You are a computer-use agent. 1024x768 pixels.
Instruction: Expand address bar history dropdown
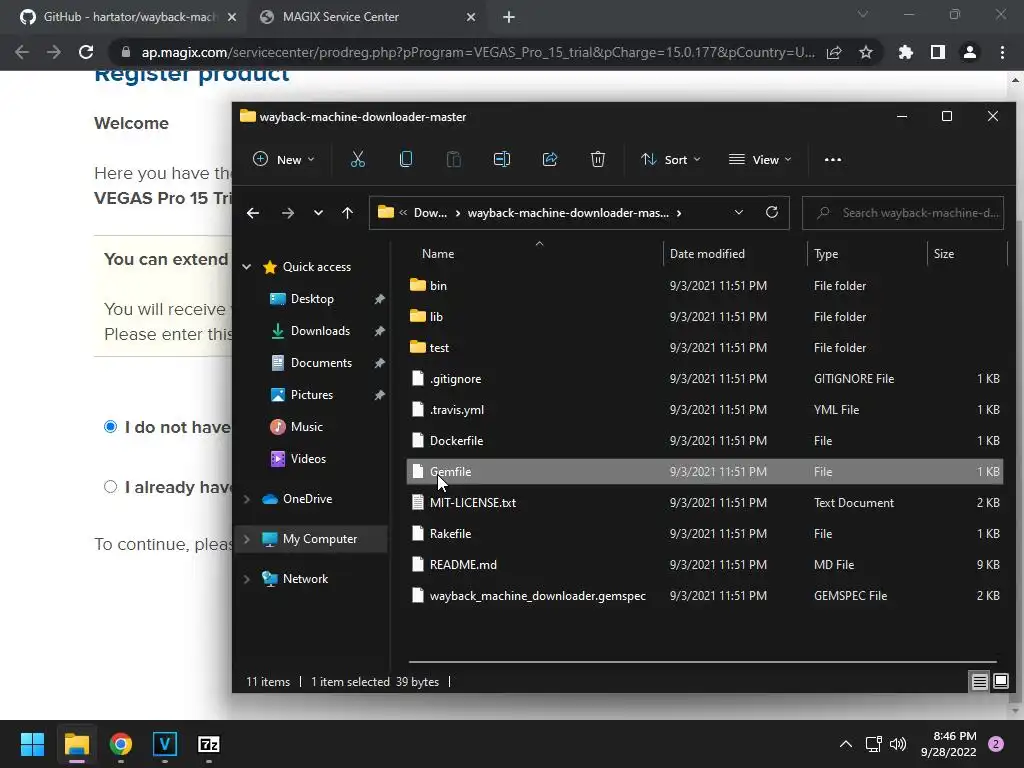[x=739, y=212]
